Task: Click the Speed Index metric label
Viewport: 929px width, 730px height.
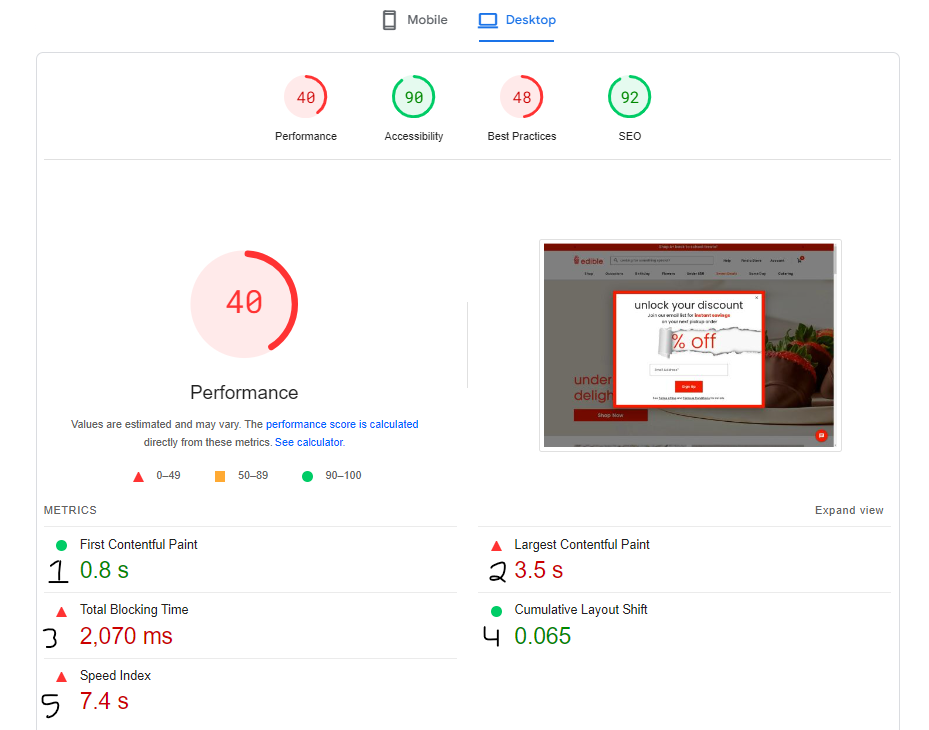Action: 116,675
